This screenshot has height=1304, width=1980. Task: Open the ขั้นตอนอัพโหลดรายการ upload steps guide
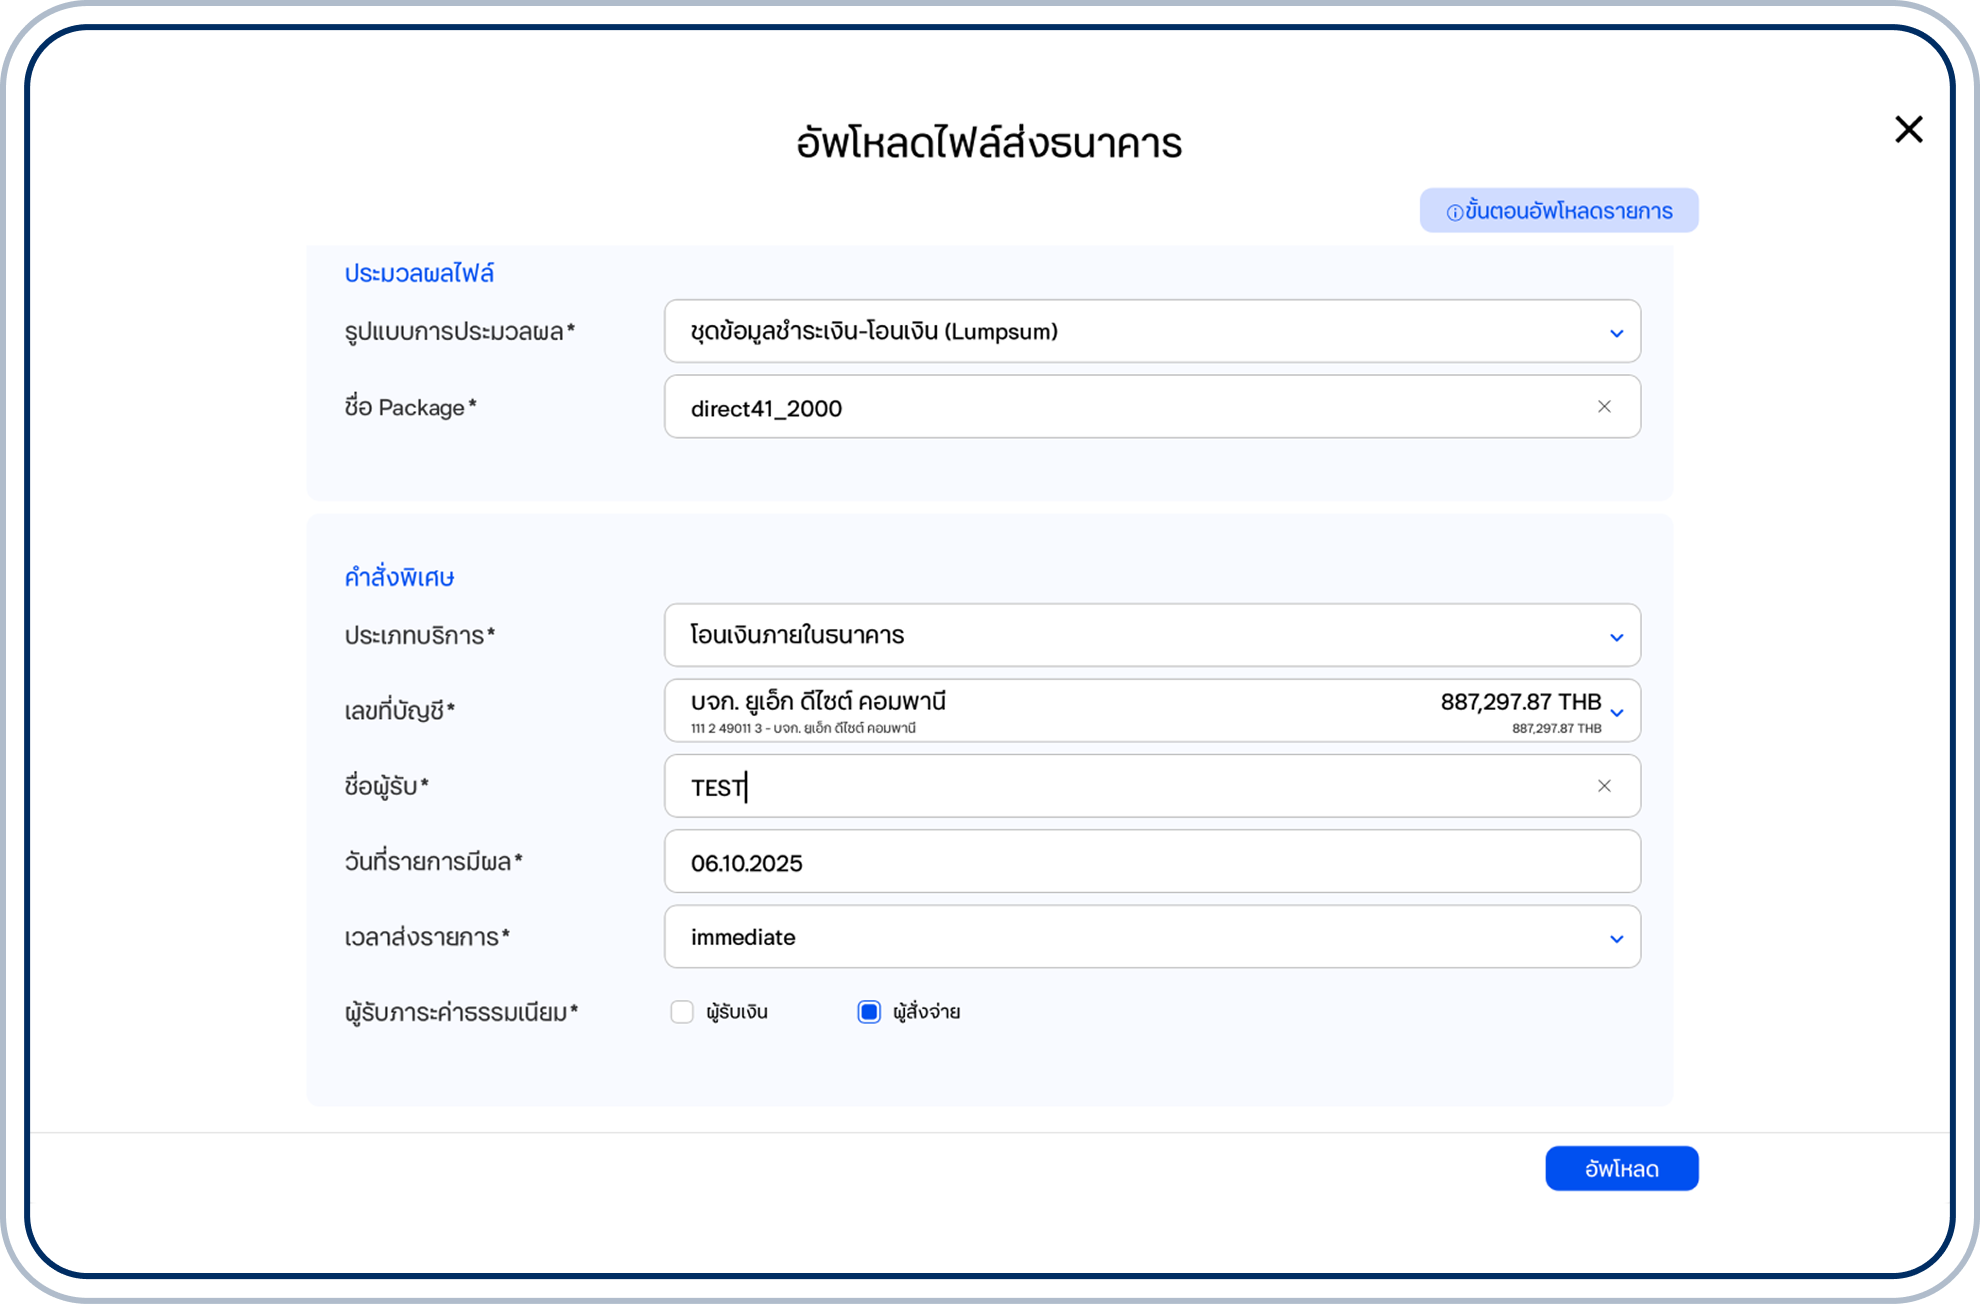click(x=1560, y=210)
